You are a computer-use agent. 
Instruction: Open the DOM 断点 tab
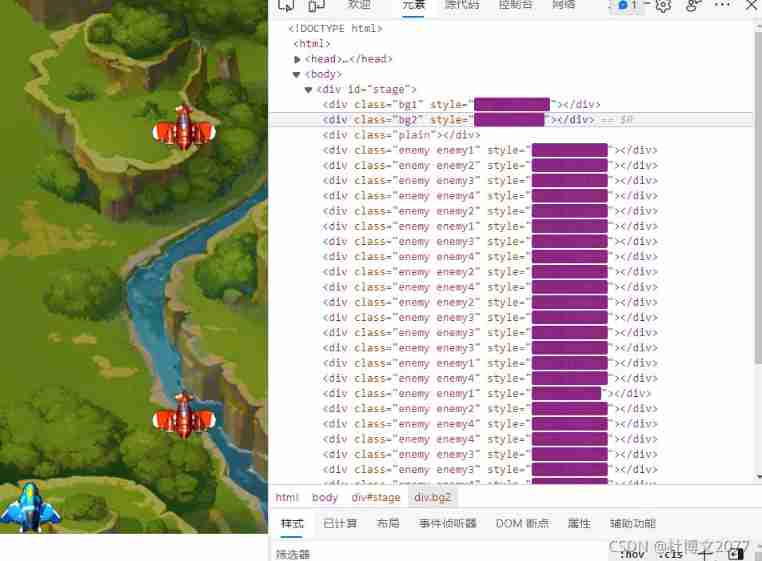522,524
